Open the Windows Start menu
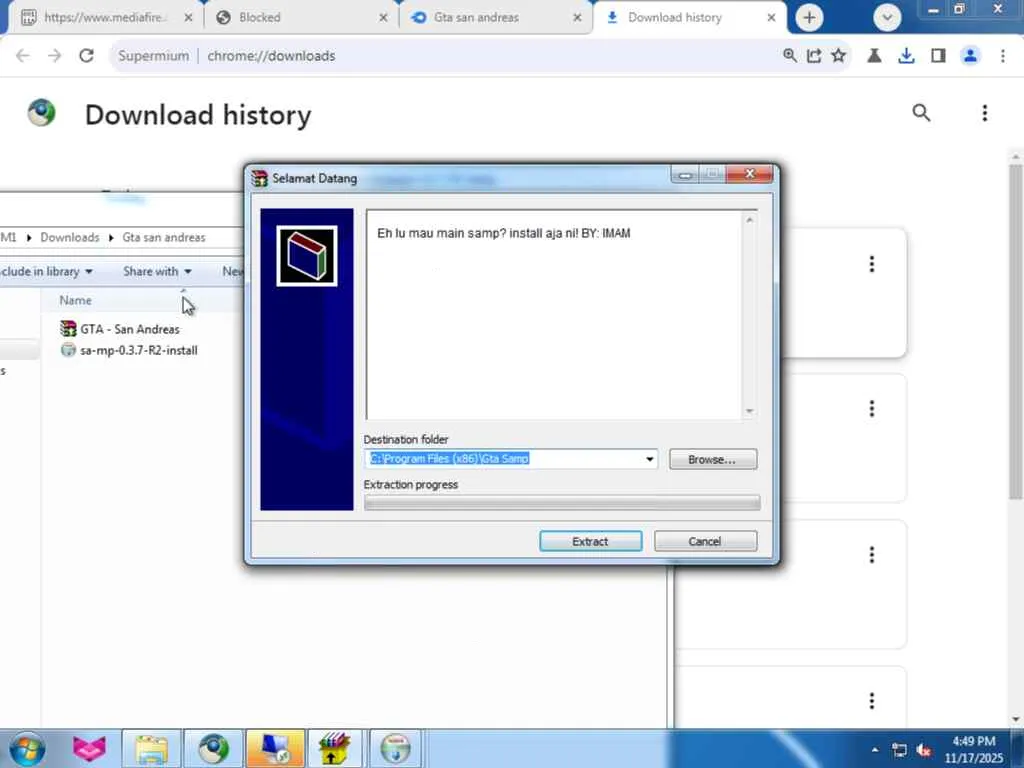Screen dimensions: 1024x768 click(x=27, y=749)
